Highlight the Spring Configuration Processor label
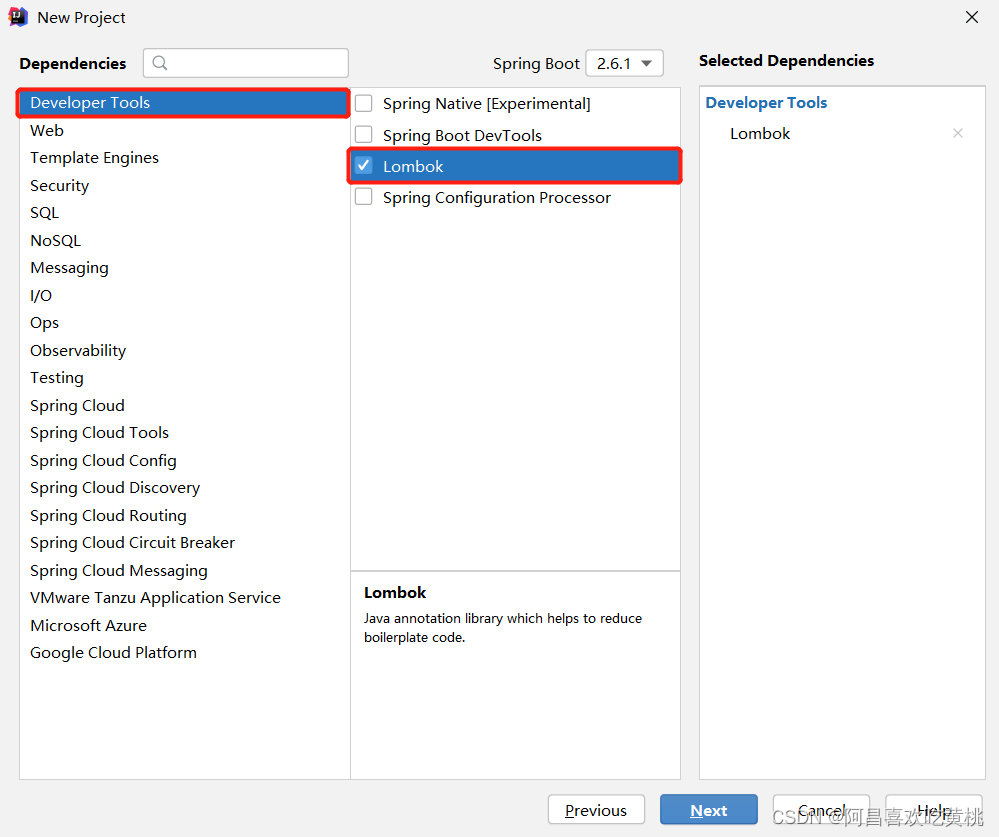The height and width of the screenshot is (837, 999). click(497, 198)
